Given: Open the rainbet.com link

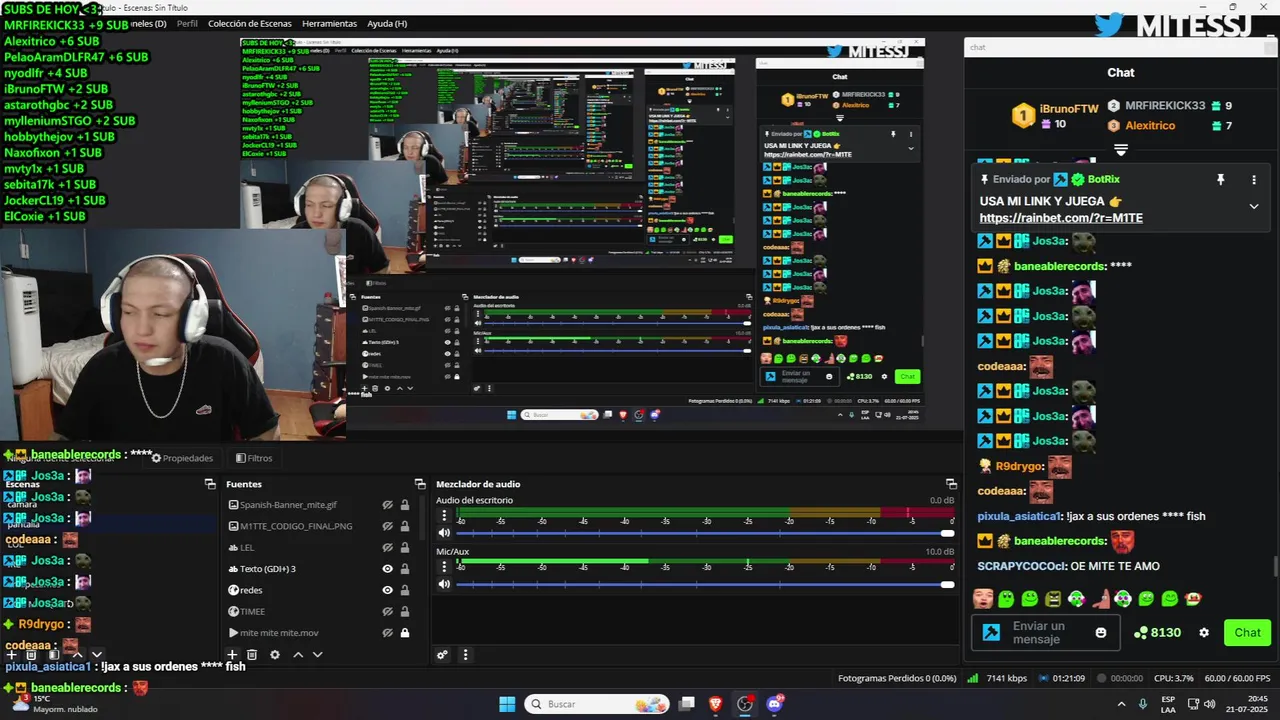Looking at the screenshot, I should point(1061,218).
